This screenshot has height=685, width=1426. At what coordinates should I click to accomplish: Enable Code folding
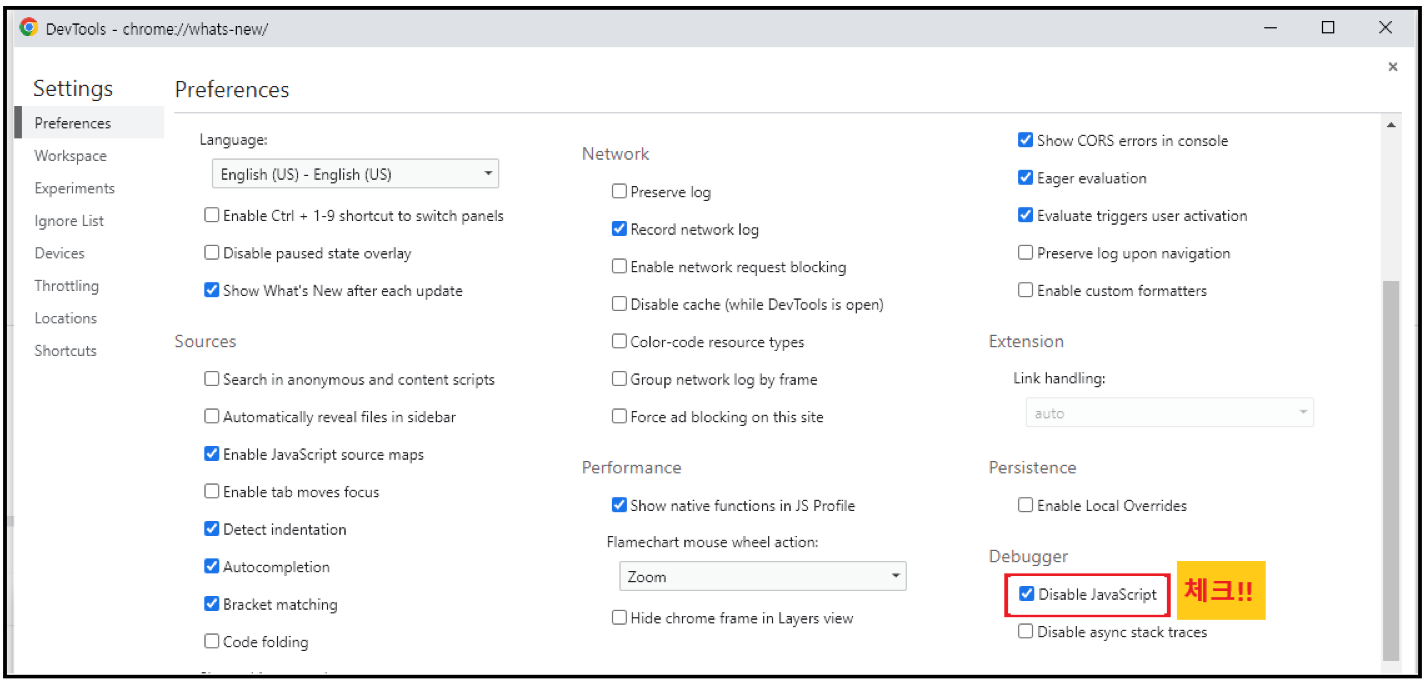(212, 641)
